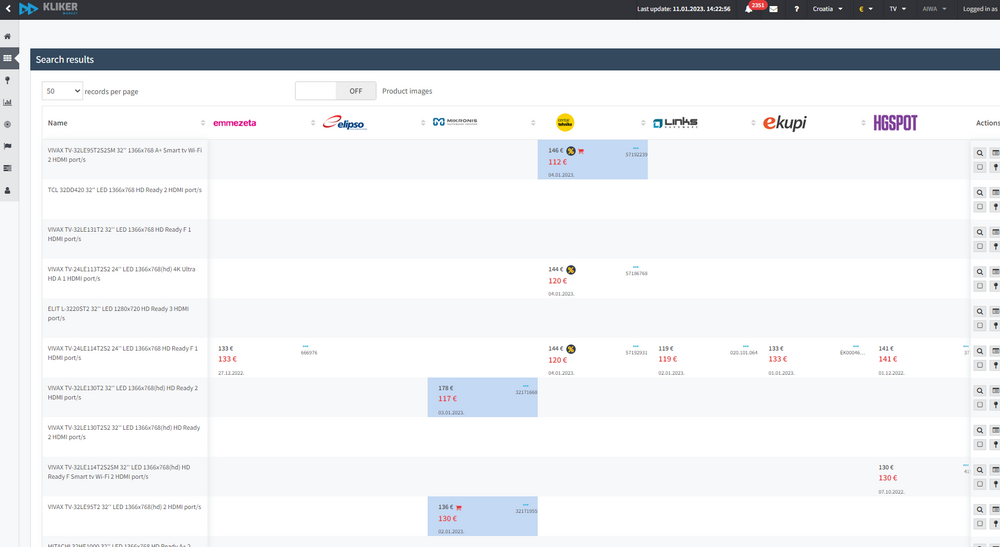Go to the Home sidebar icon
This screenshot has width=1000, height=547.
coord(8,36)
